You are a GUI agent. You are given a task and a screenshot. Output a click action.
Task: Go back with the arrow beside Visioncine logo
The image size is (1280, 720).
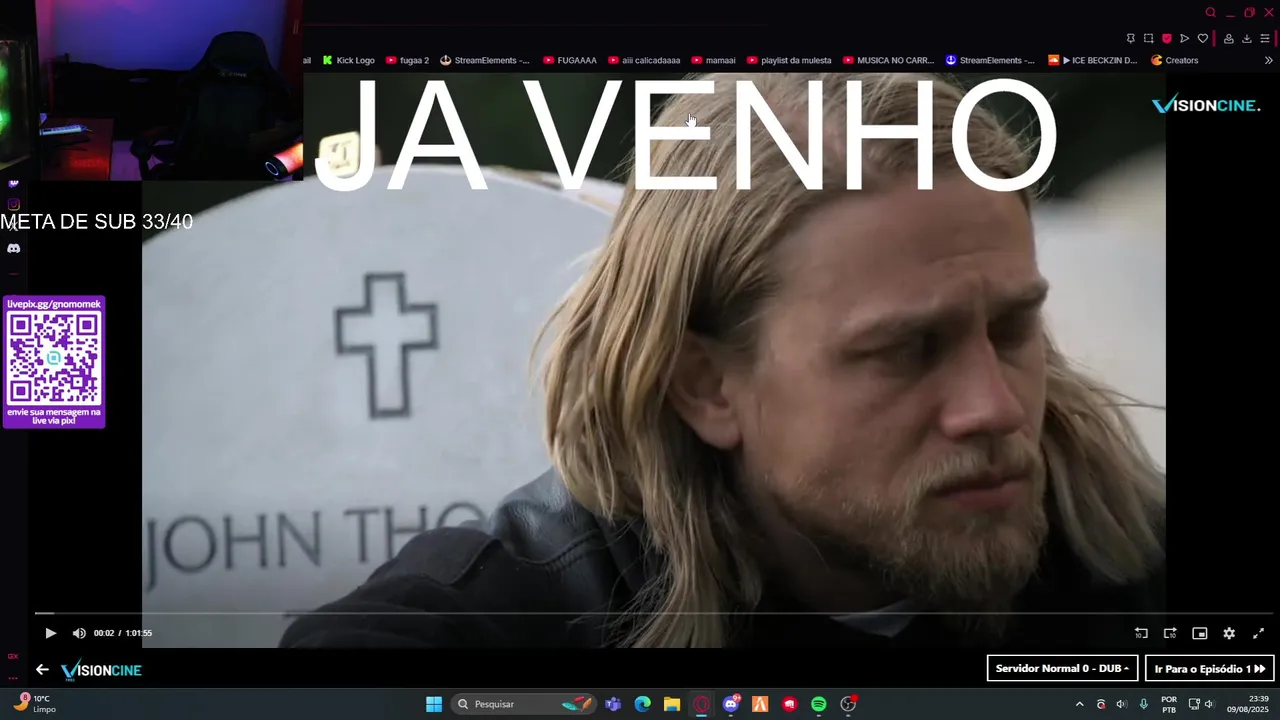[x=42, y=670]
